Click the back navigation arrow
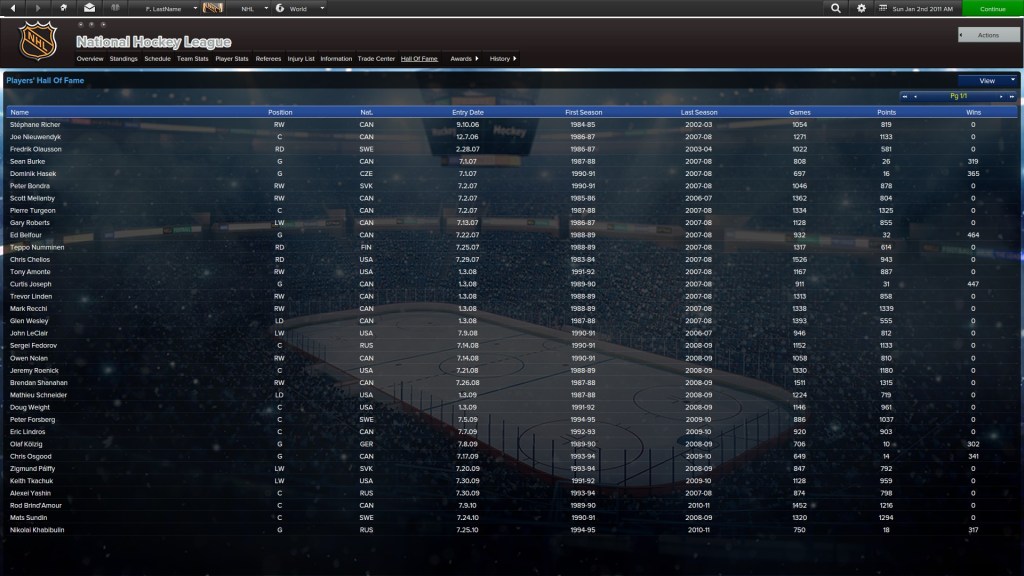The width and height of the screenshot is (1024, 576). point(12,8)
